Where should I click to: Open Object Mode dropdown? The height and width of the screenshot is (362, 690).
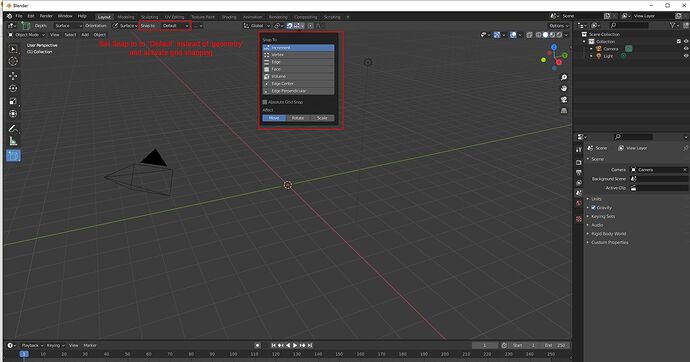pyautogui.click(x=27, y=35)
